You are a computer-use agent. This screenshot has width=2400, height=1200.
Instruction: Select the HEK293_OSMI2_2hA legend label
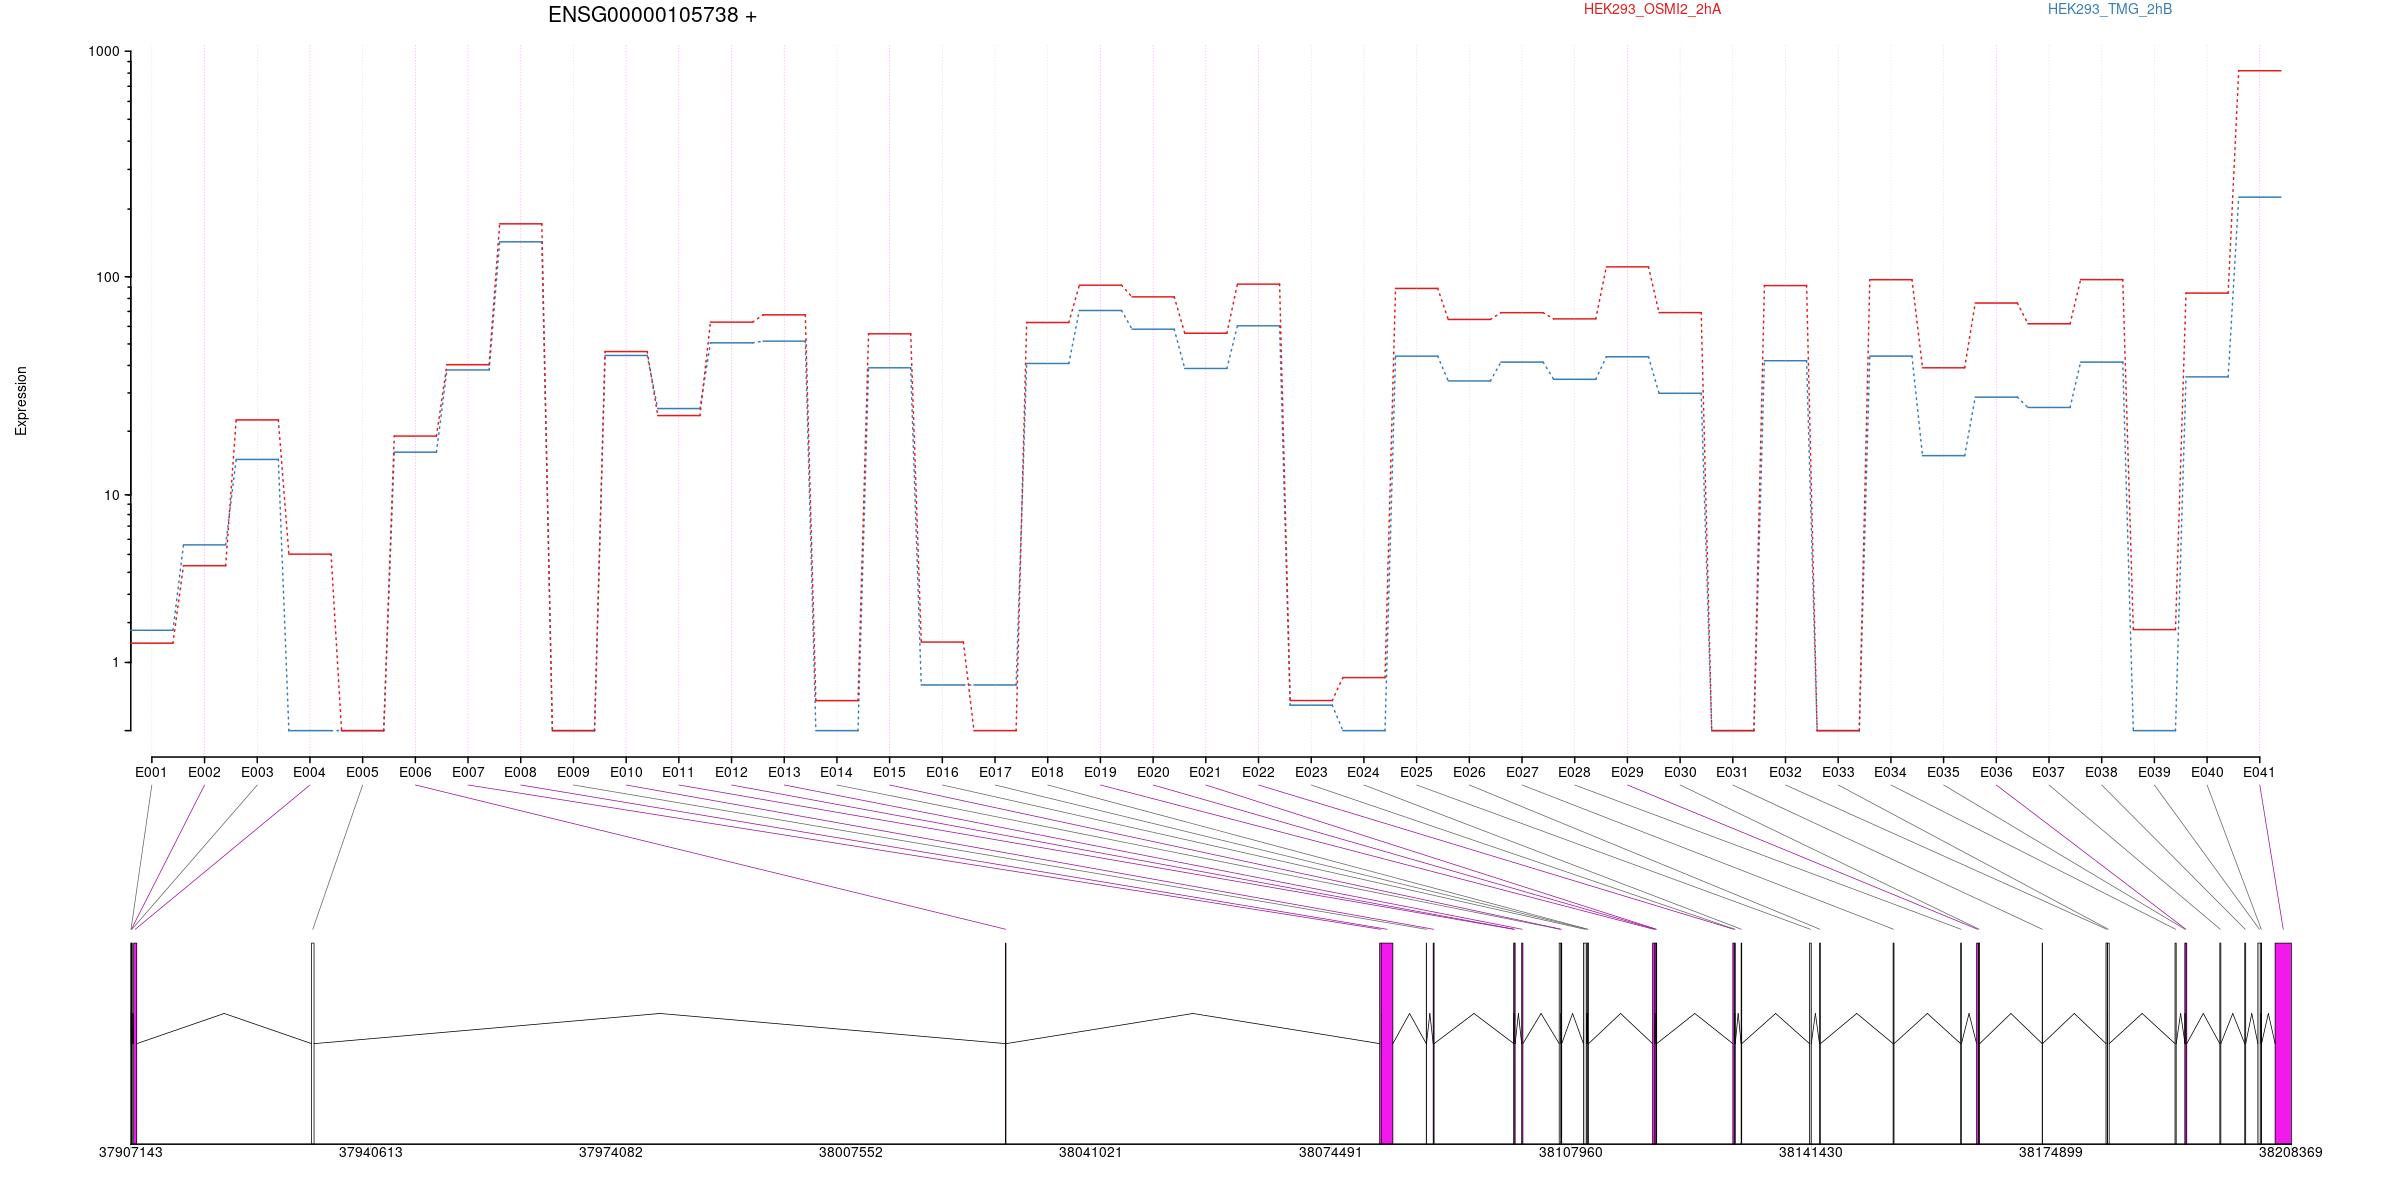(x=1652, y=9)
